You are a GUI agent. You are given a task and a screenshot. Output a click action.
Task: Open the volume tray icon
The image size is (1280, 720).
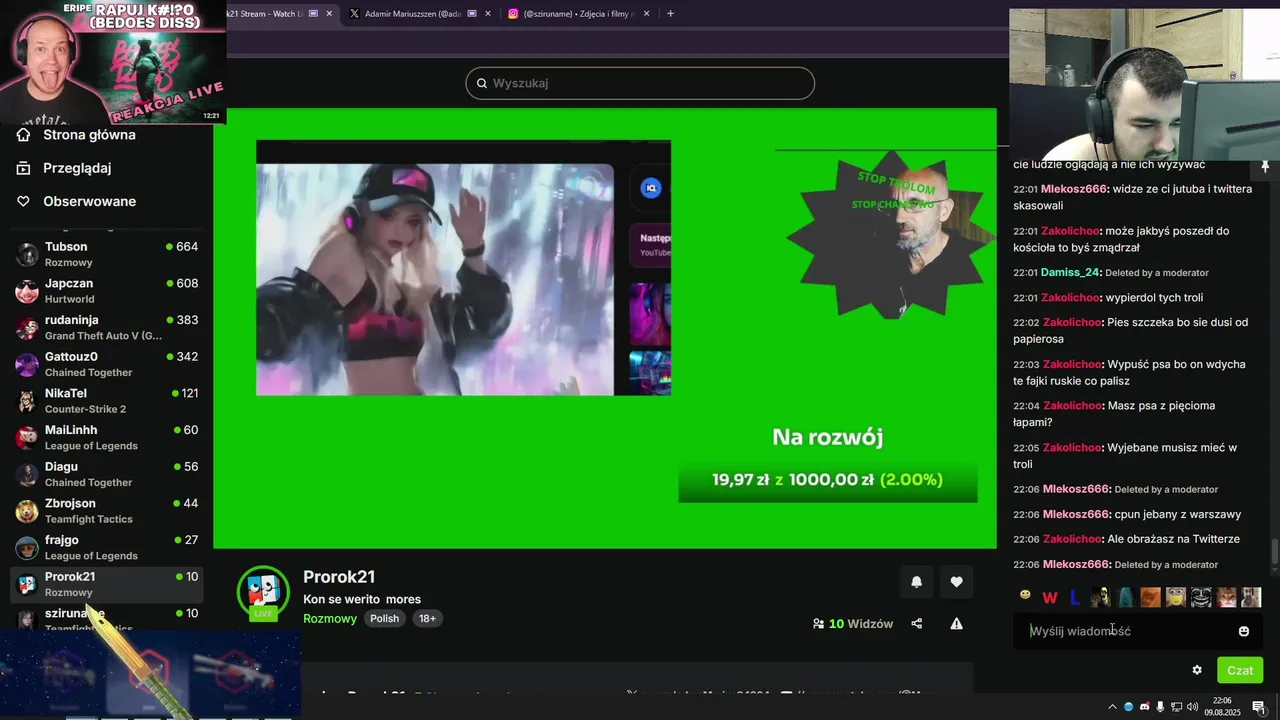tap(1192, 707)
